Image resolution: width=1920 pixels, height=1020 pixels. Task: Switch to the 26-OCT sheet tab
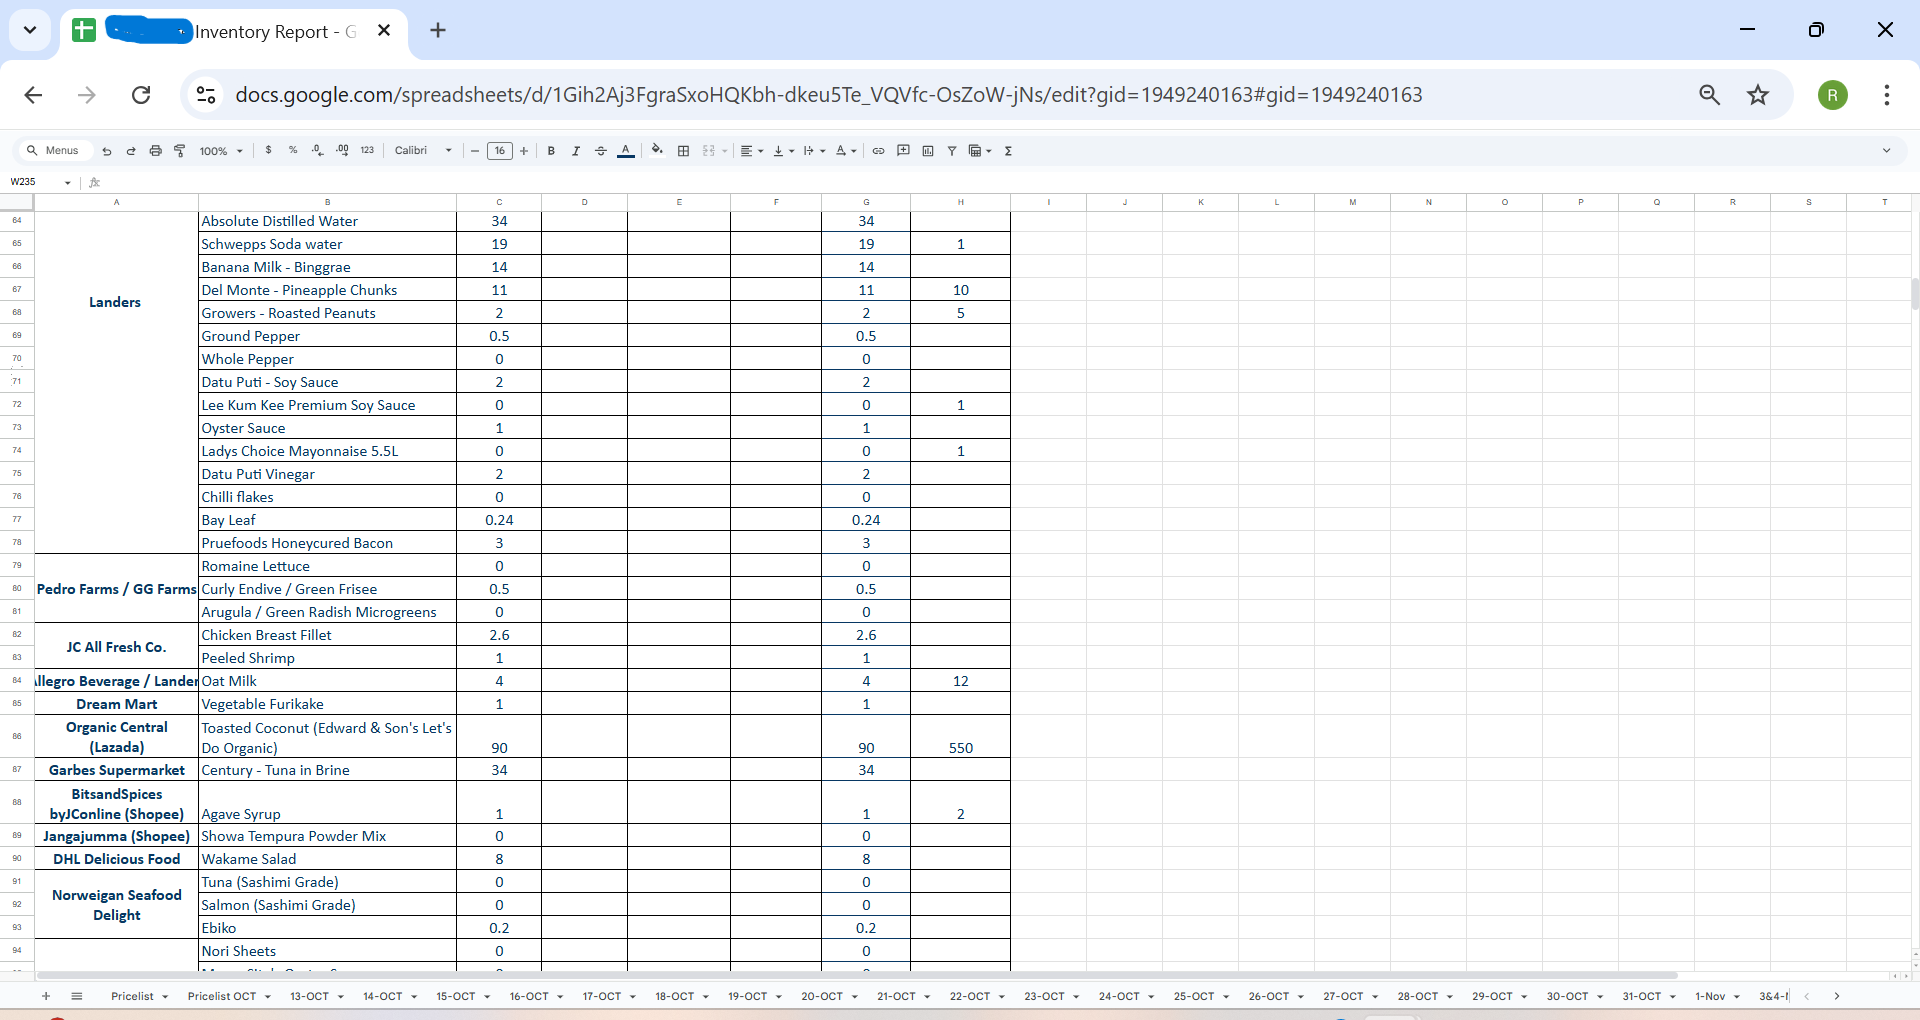(1269, 996)
